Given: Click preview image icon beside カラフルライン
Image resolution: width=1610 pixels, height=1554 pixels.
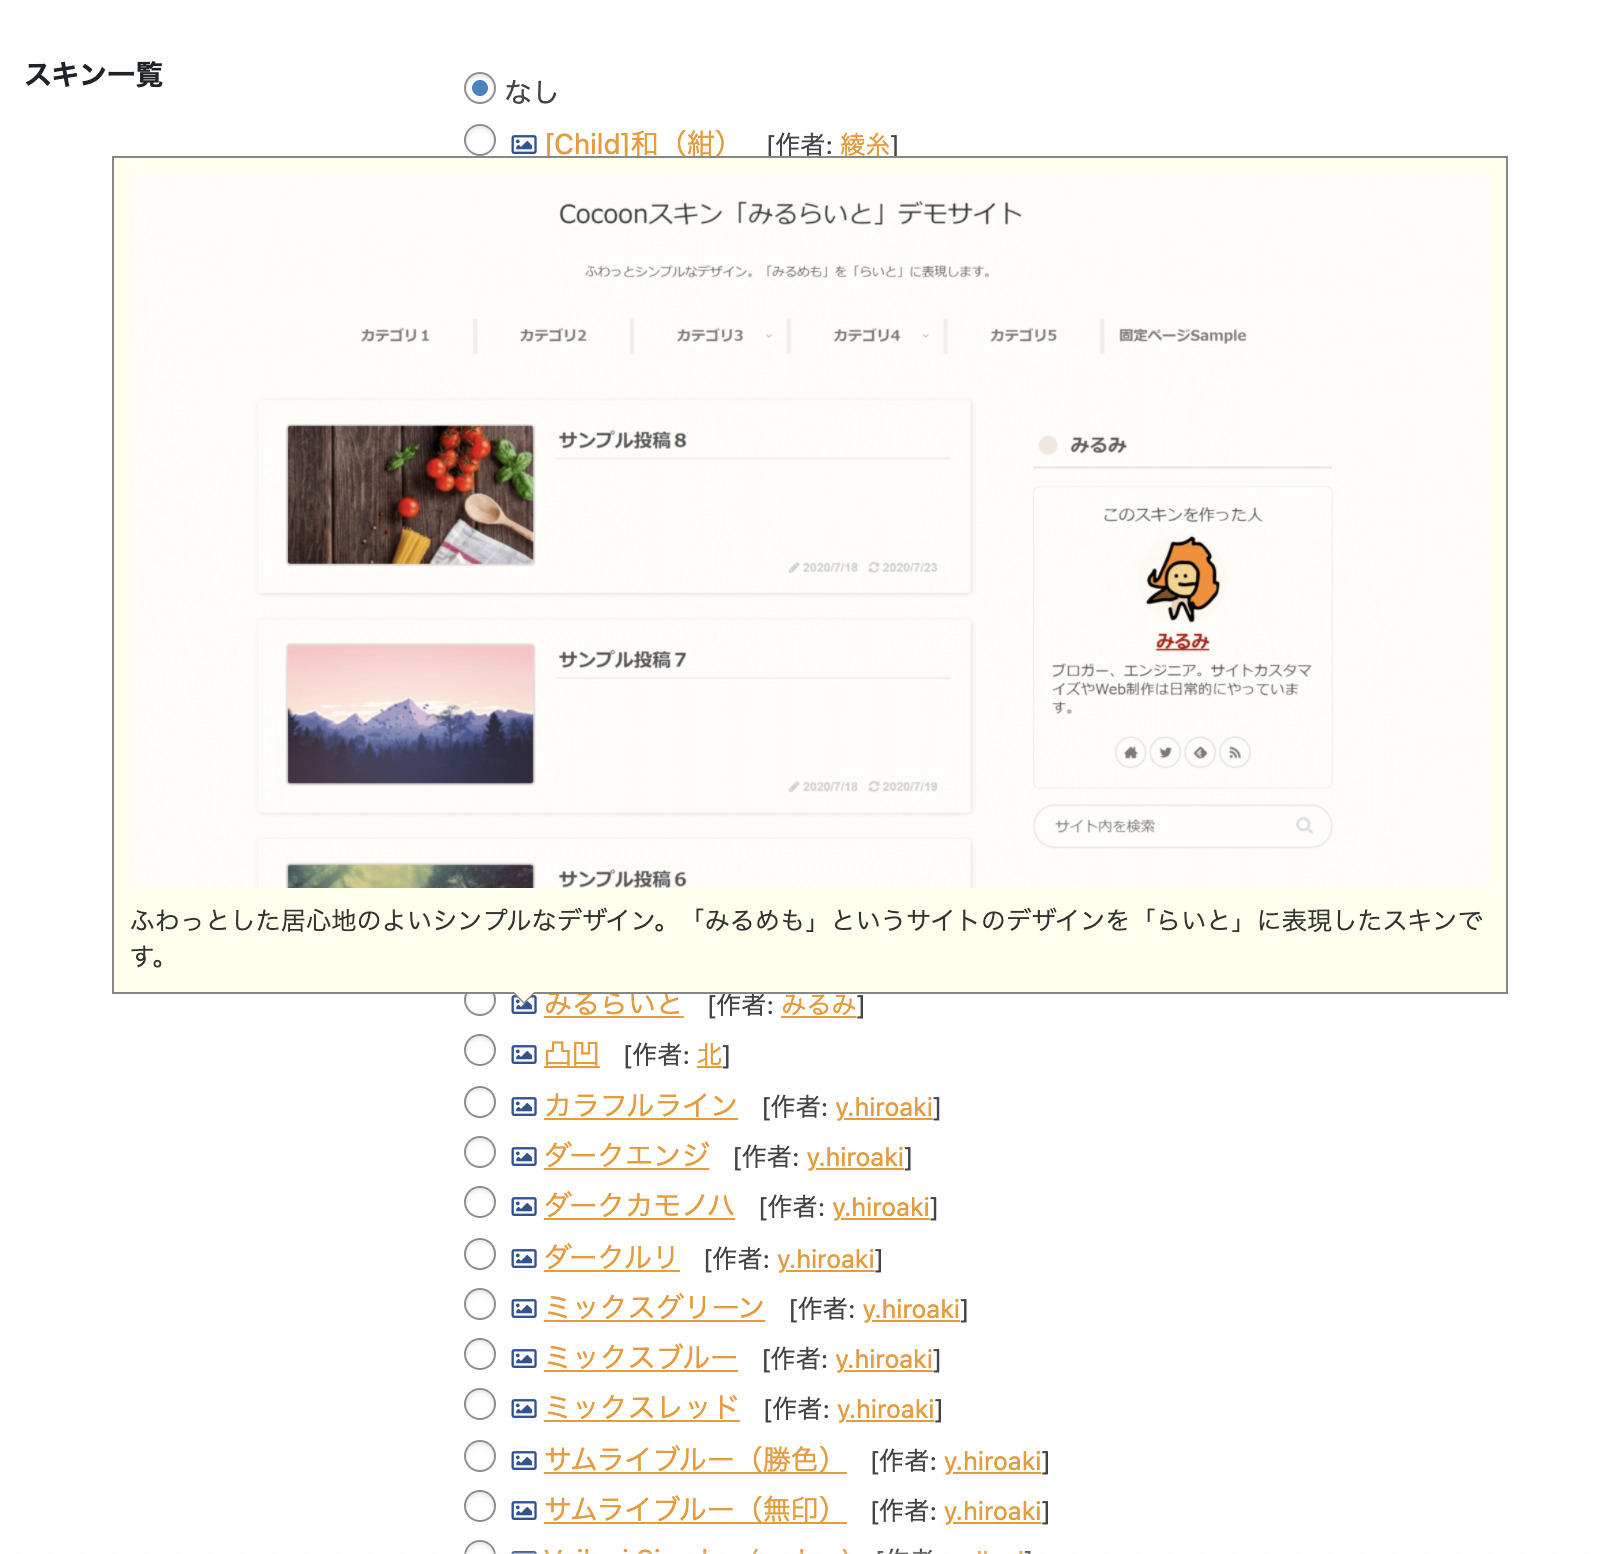Looking at the screenshot, I should click(523, 1106).
